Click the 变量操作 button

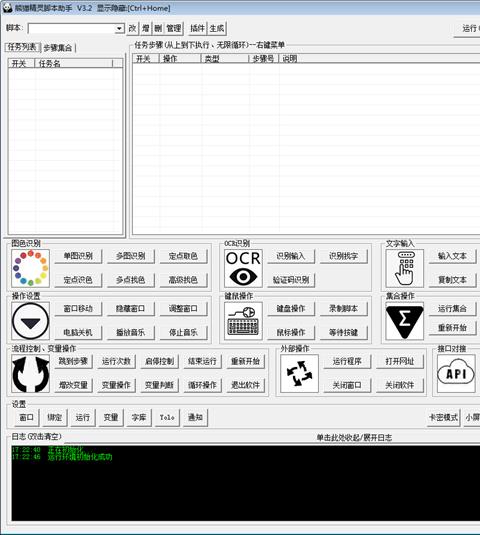tap(116, 385)
